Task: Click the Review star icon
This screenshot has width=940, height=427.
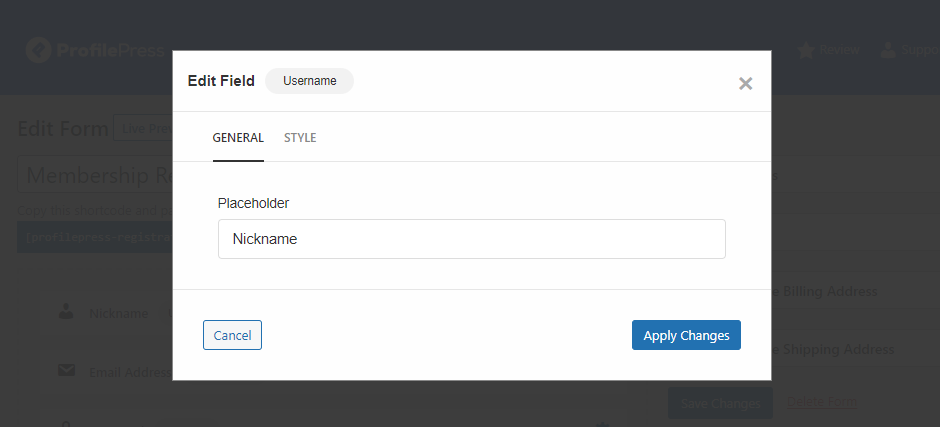Action: tap(805, 49)
